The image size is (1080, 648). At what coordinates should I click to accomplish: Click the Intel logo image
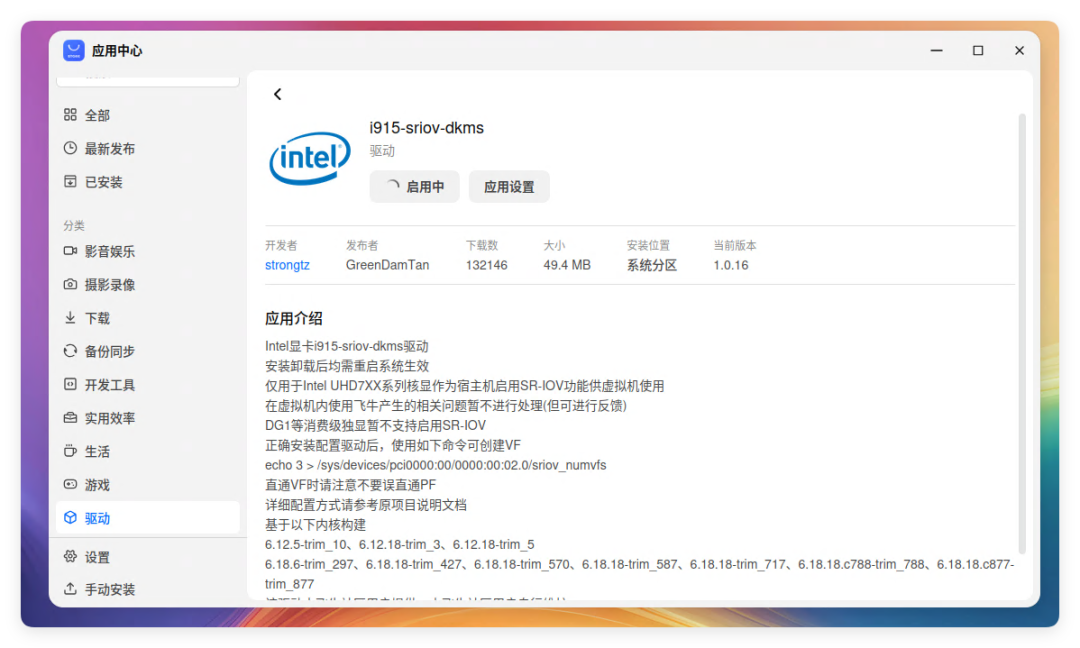[310, 158]
